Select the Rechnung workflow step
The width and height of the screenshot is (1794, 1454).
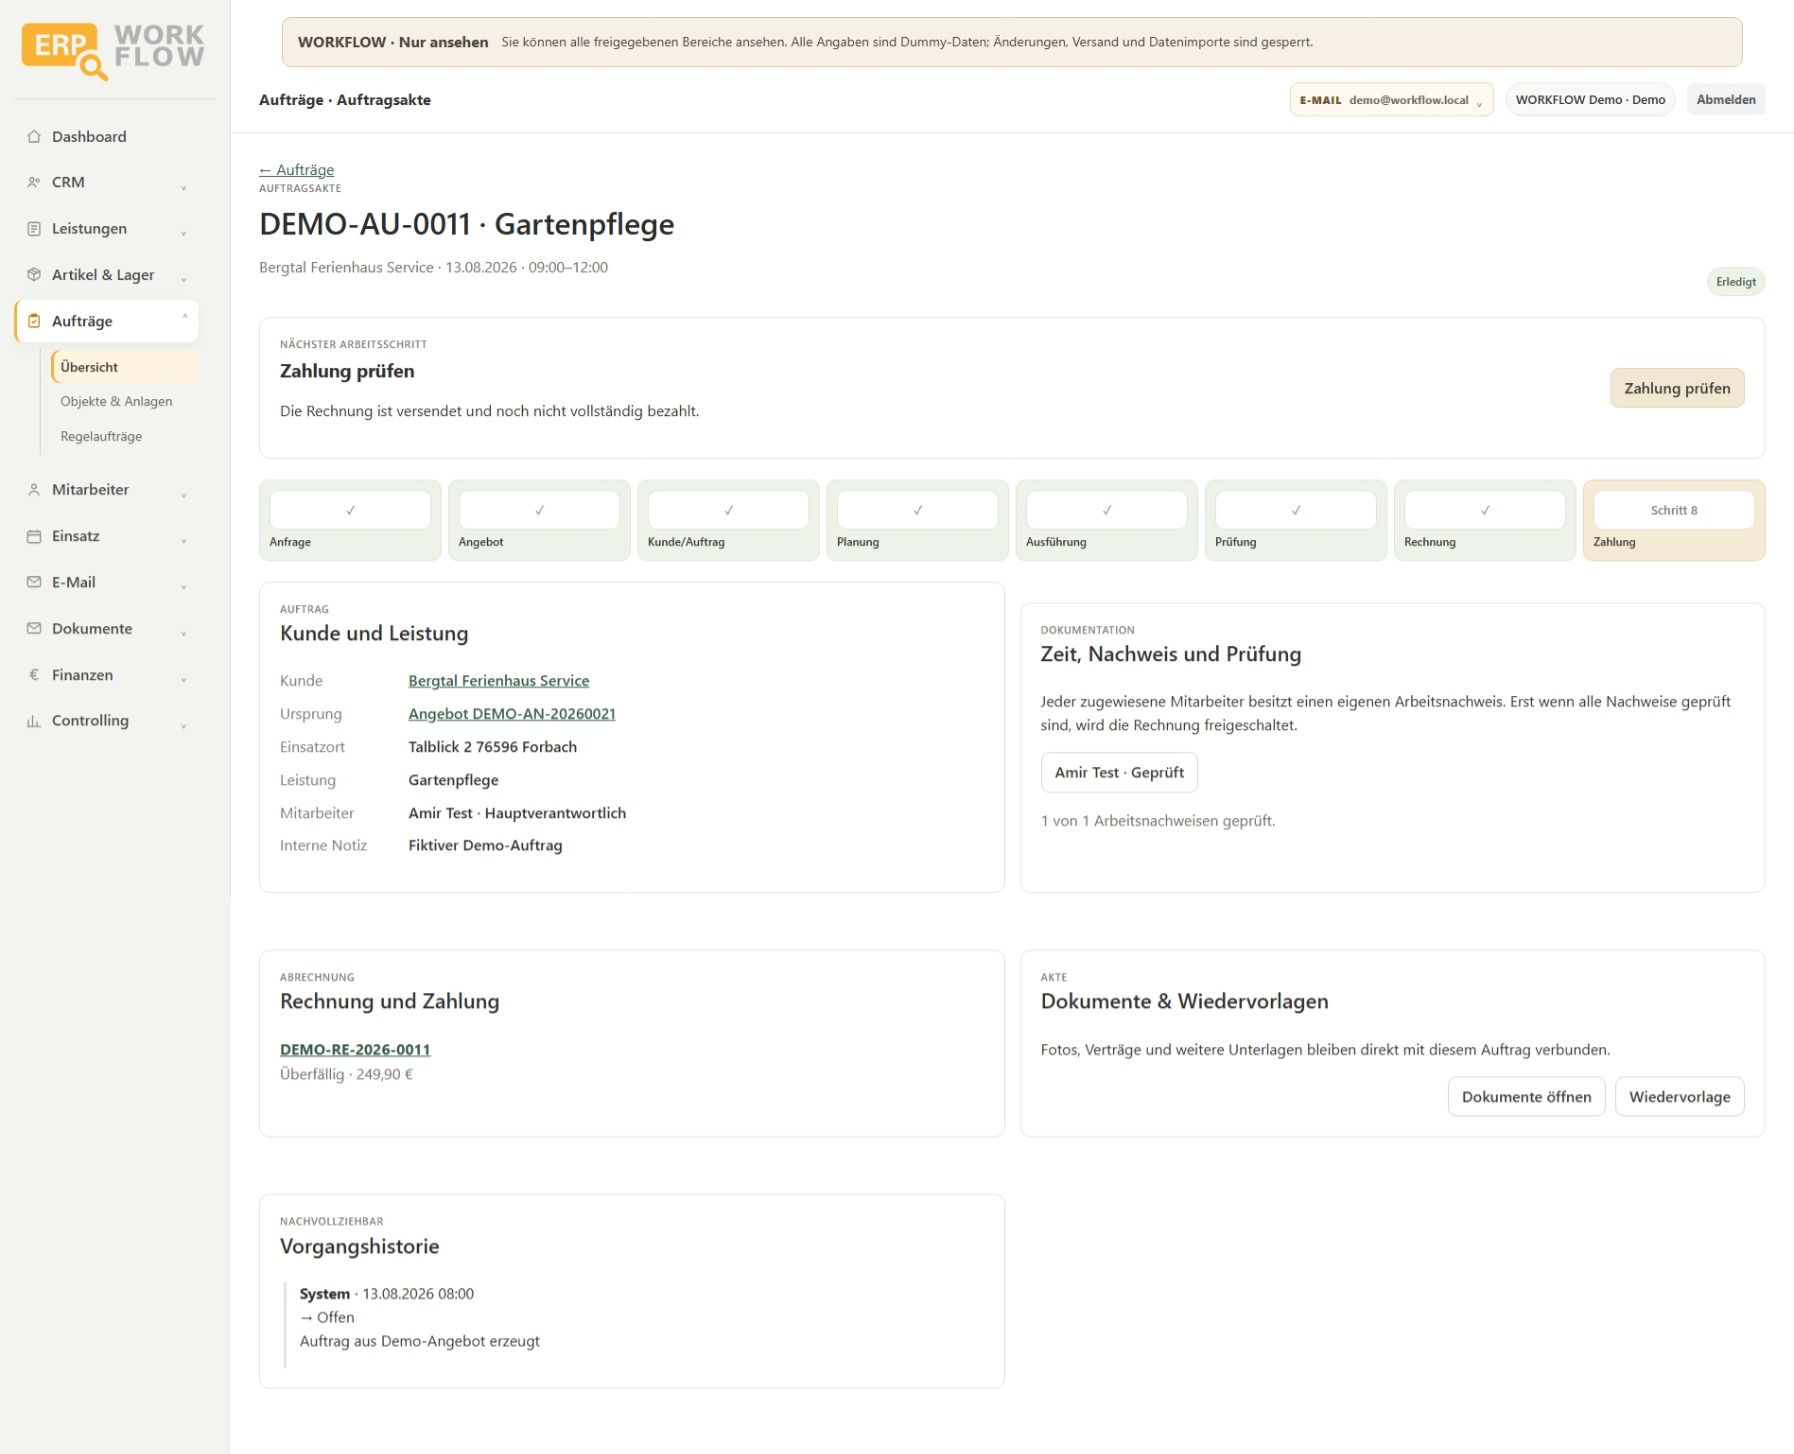pyautogui.click(x=1485, y=520)
